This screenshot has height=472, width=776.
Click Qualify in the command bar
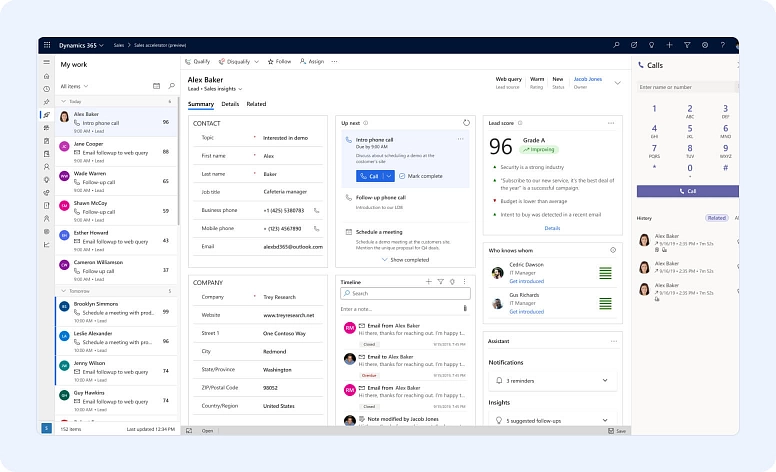(x=197, y=62)
